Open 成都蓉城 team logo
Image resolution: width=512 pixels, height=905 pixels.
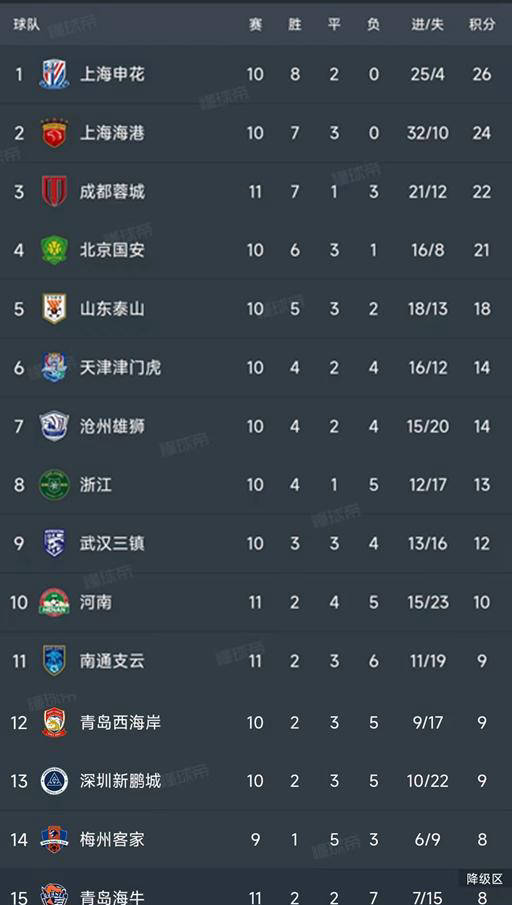54,192
